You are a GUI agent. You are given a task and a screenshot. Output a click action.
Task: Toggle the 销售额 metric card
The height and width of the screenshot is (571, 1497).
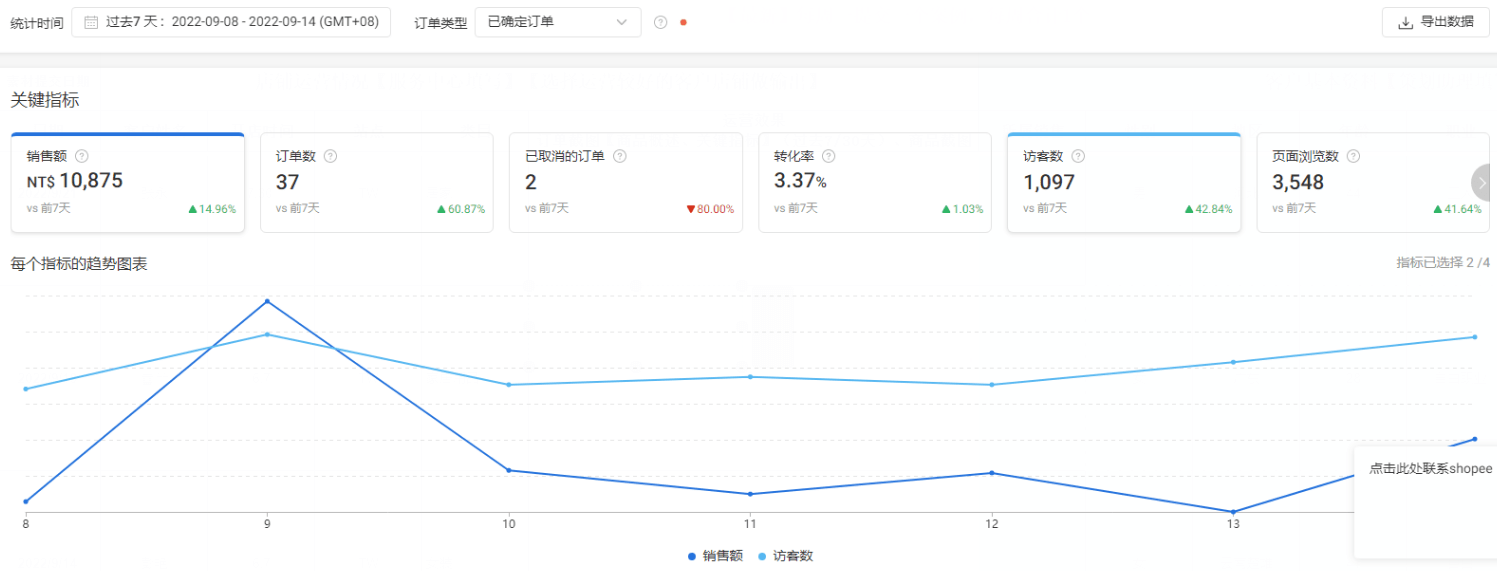pos(127,183)
